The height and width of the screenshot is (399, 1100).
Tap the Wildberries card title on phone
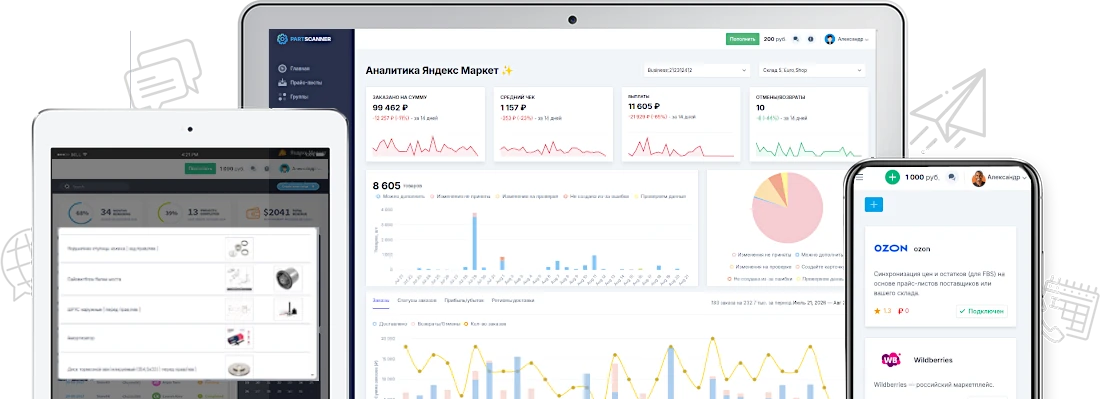[x=933, y=360]
